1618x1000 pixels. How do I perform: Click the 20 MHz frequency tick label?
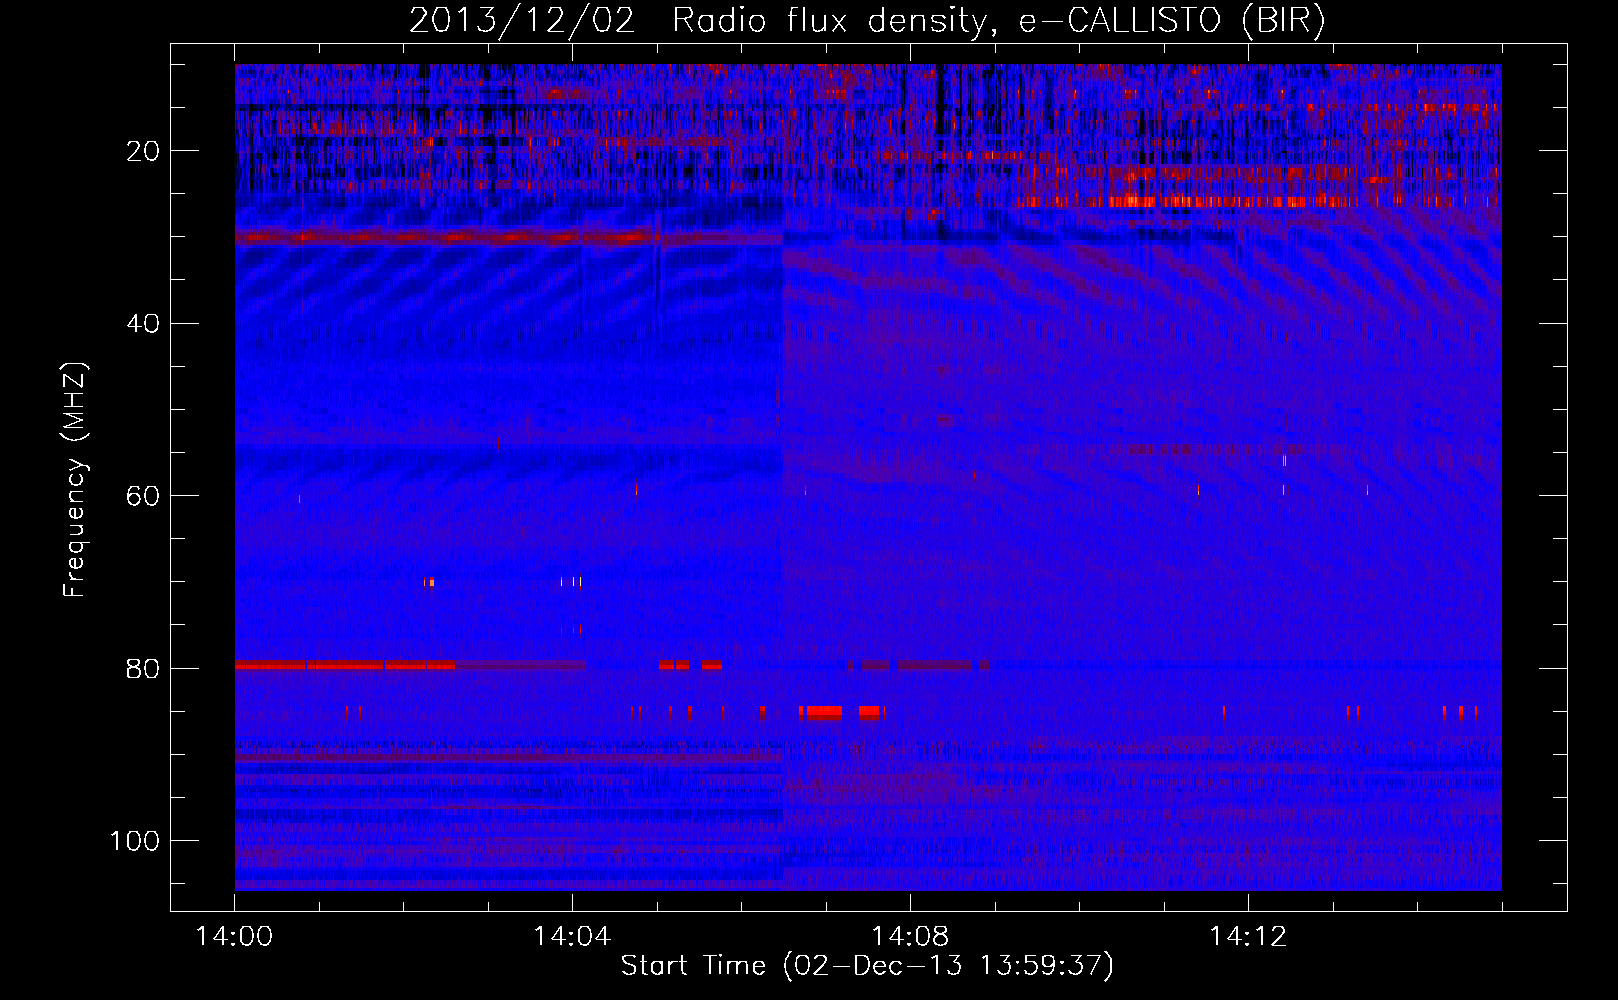click(143, 151)
